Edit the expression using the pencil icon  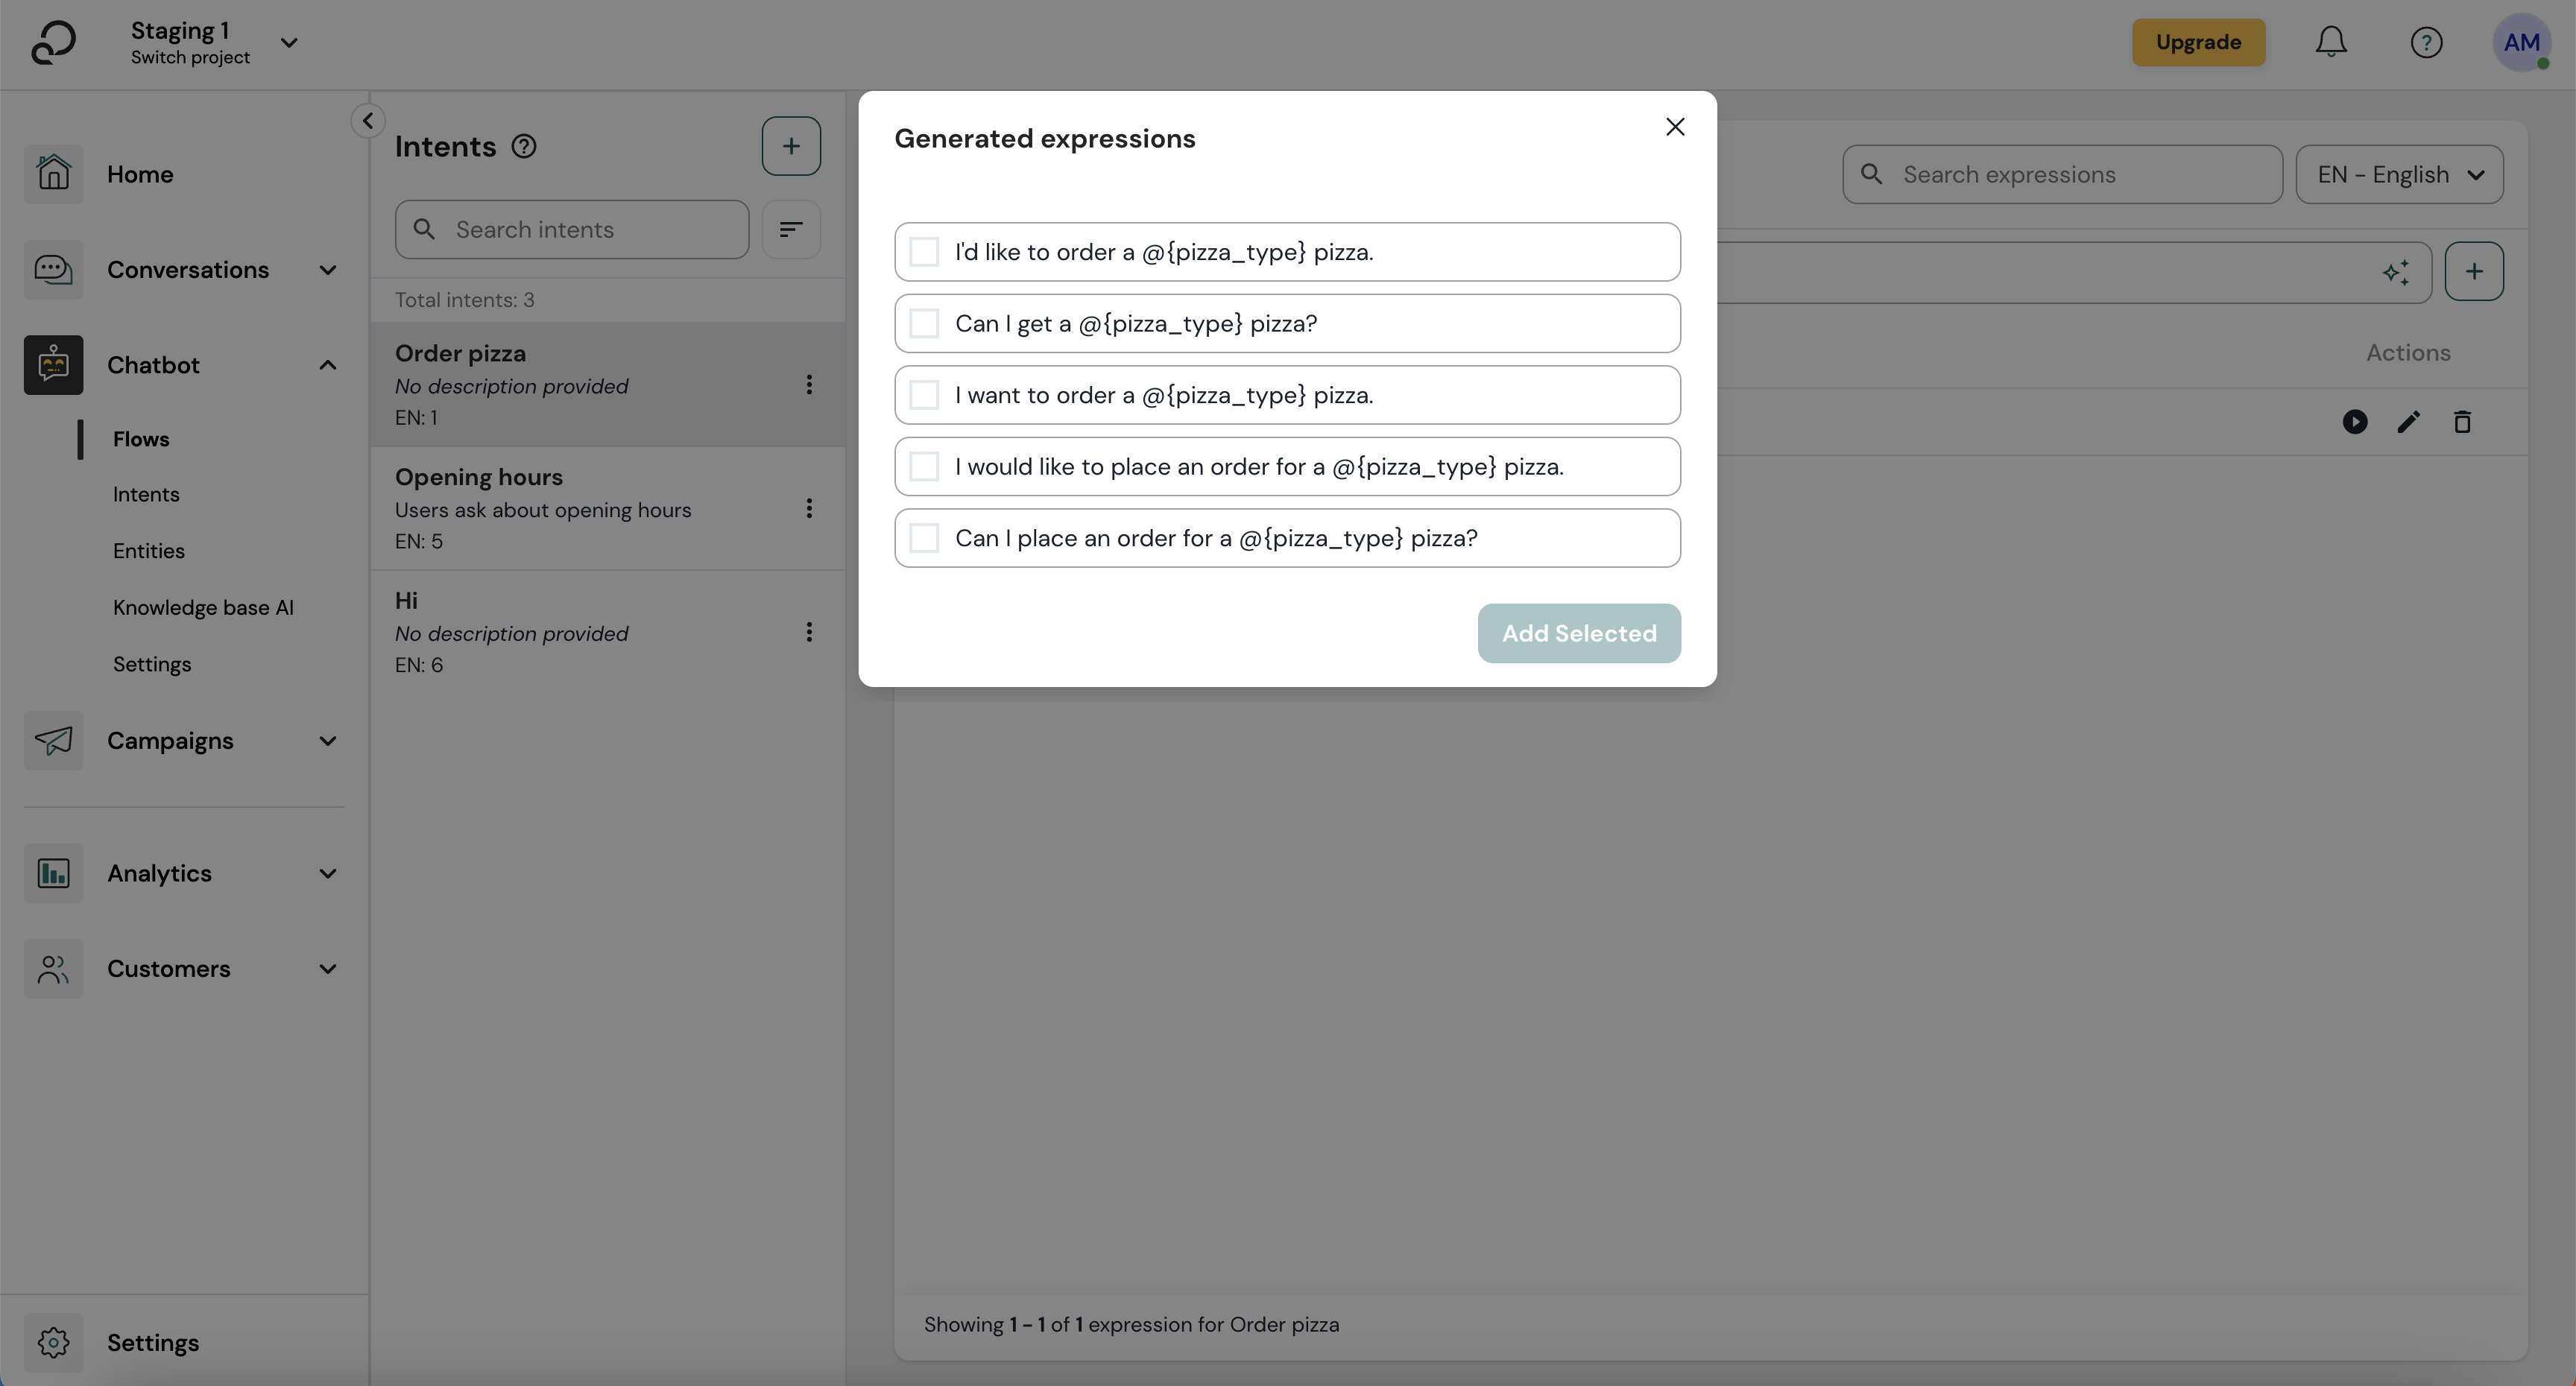[2408, 422]
